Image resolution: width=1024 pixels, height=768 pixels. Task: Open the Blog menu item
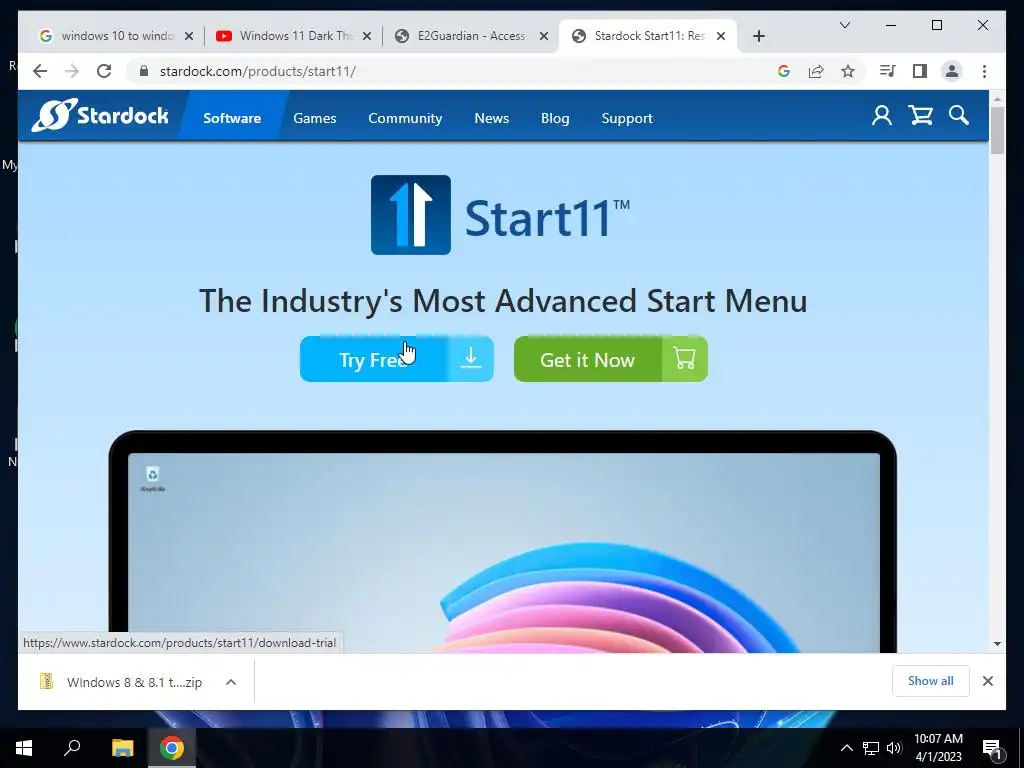click(555, 118)
